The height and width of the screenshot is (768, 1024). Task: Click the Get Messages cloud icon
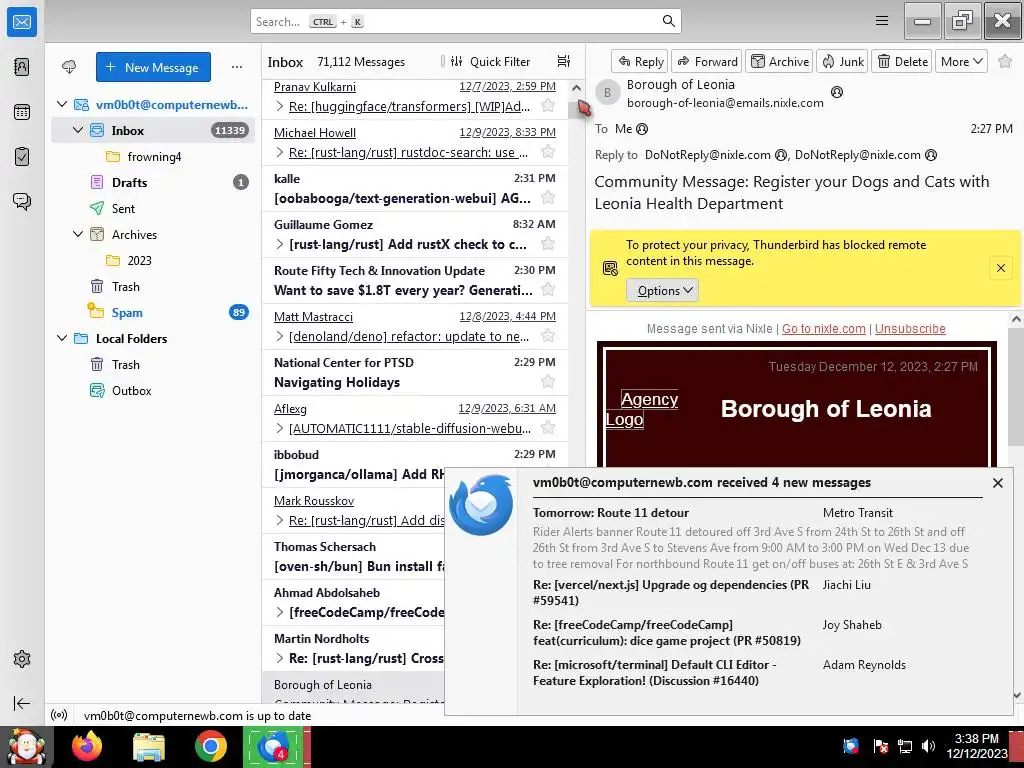(x=69, y=67)
